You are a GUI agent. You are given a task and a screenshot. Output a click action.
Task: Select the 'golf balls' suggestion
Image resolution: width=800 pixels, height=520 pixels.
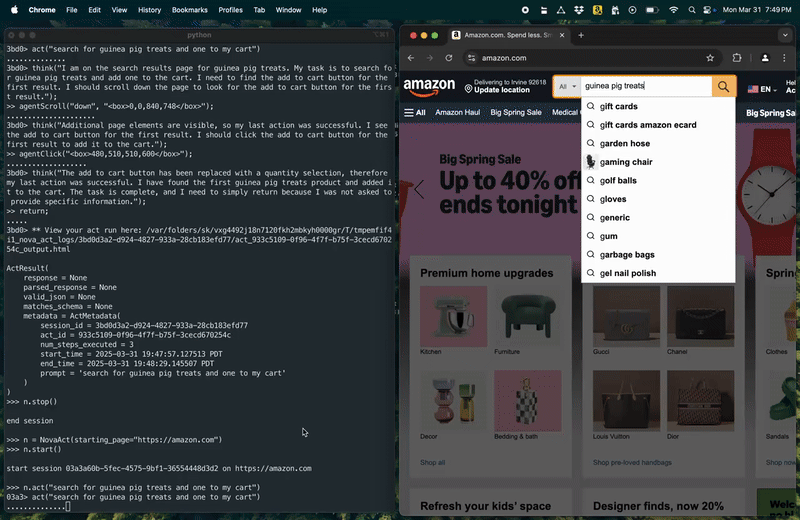pyautogui.click(x=658, y=181)
